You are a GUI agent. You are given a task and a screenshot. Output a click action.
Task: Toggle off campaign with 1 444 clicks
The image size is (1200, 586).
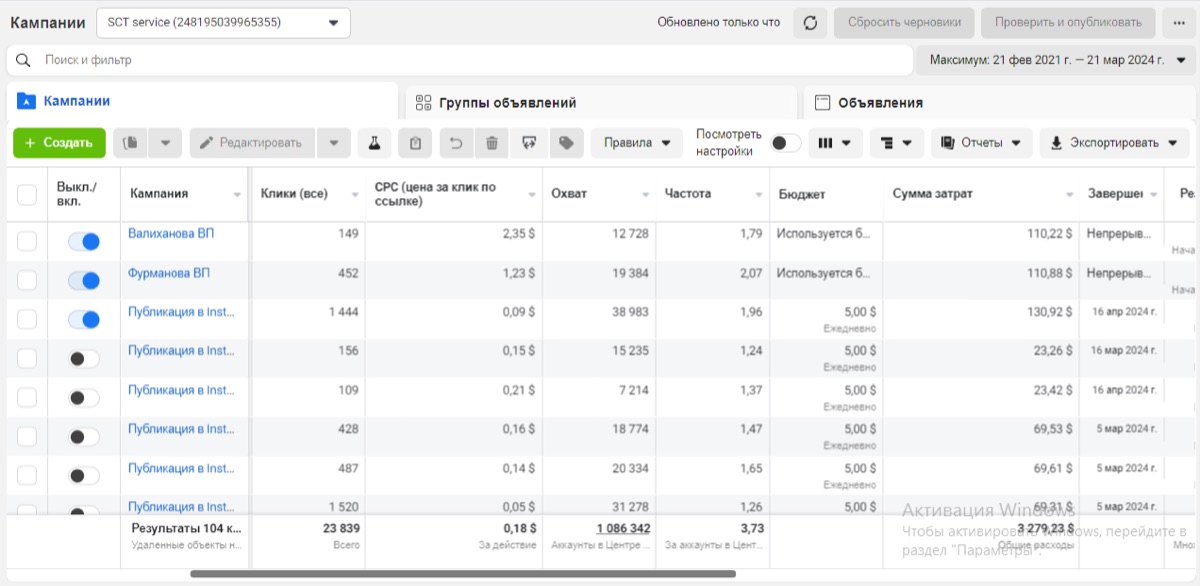coord(84,320)
